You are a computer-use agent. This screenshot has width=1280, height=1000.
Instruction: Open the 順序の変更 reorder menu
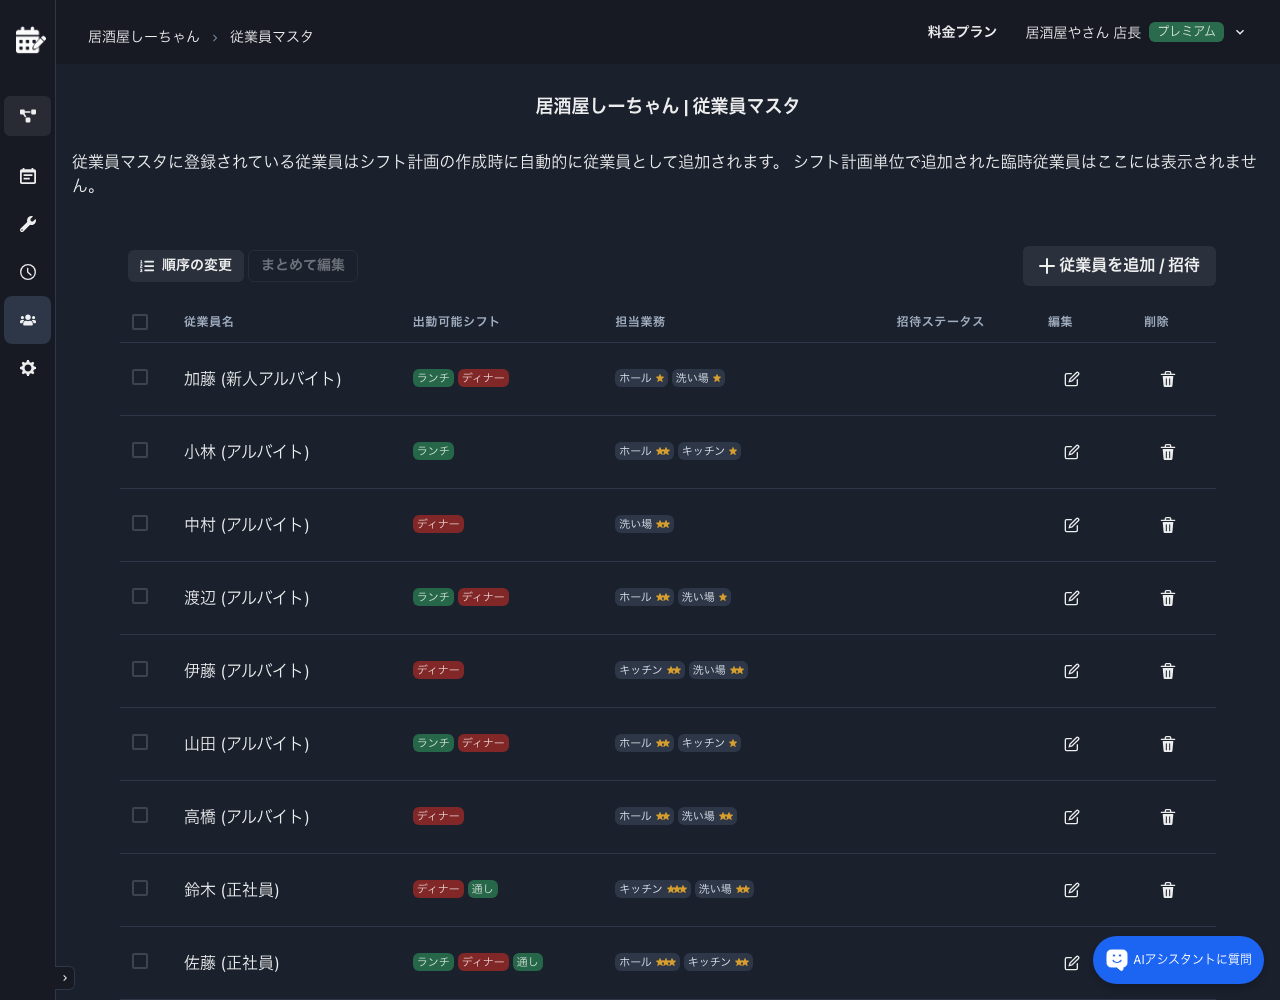(x=185, y=266)
